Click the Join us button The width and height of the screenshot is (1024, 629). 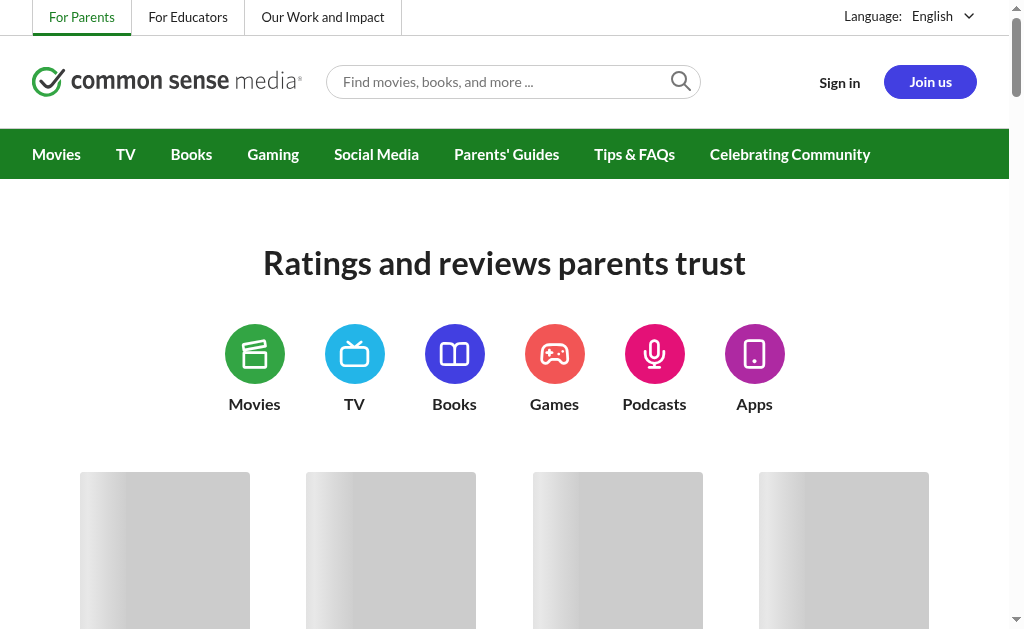[x=930, y=82]
